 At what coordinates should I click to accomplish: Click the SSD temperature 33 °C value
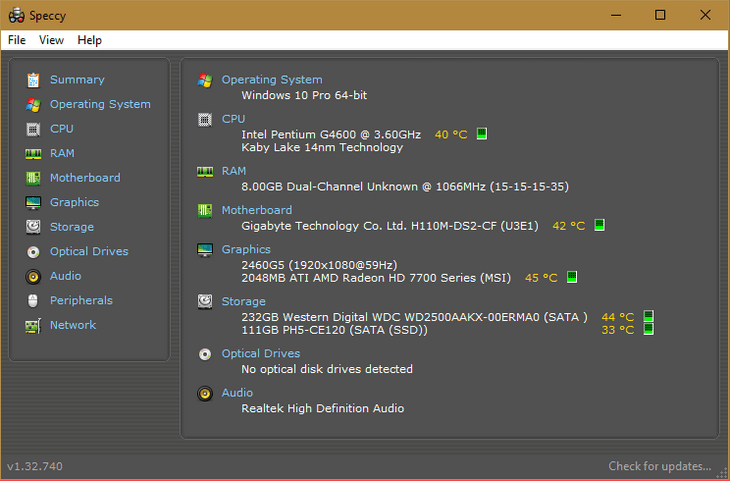click(x=618, y=330)
